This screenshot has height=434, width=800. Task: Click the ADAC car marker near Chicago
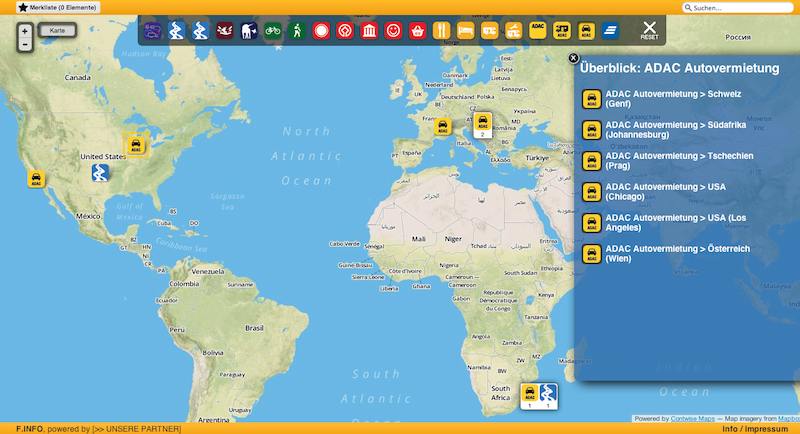click(x=136, y=145)
